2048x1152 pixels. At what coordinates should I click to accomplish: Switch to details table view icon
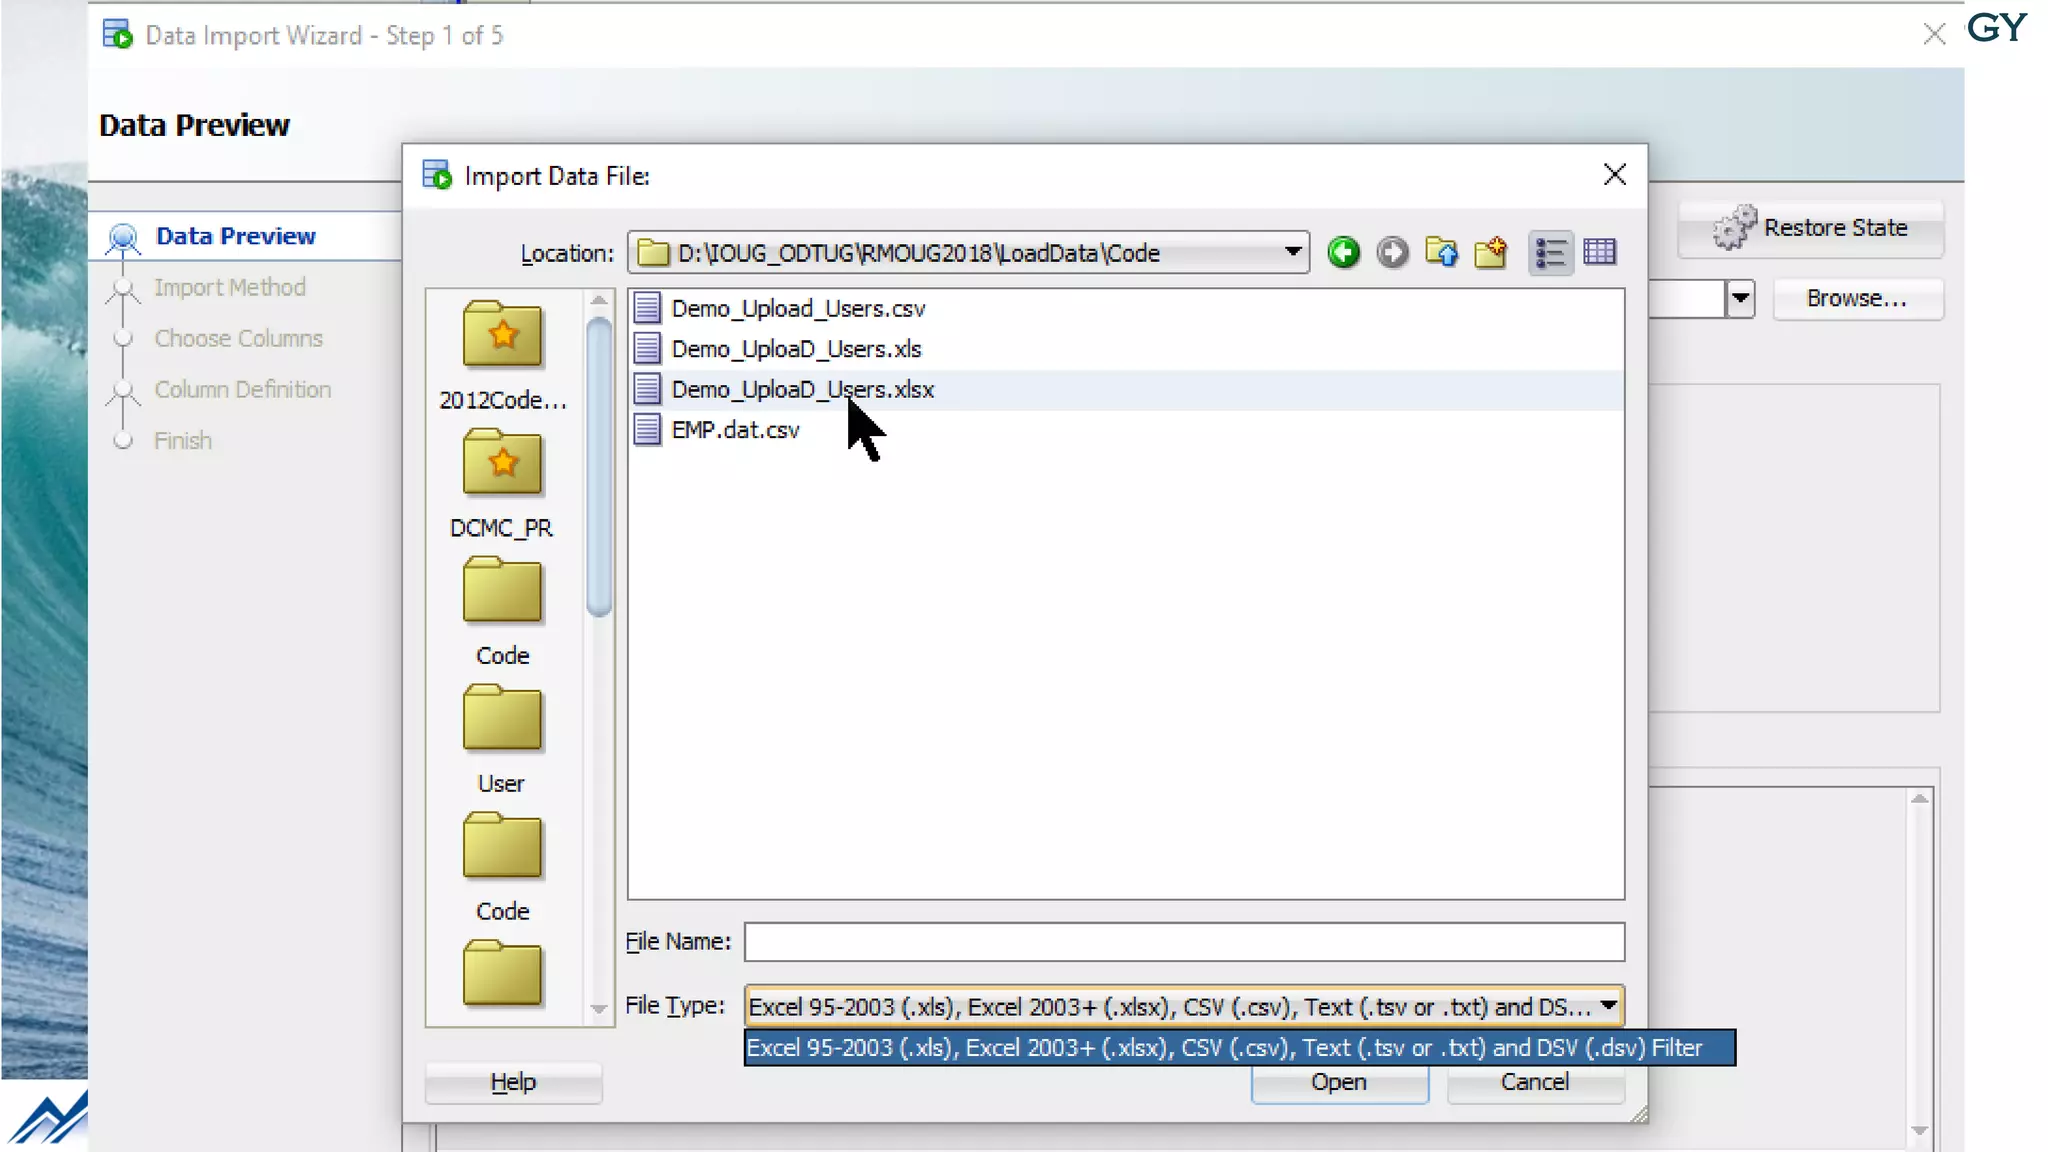tap(1600, 252)
